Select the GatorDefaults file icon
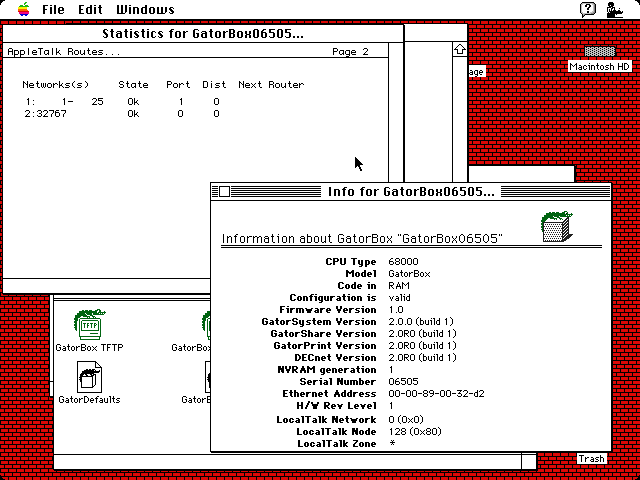The width and height of the screenshot is (640, 480). [x=89, y=377]
